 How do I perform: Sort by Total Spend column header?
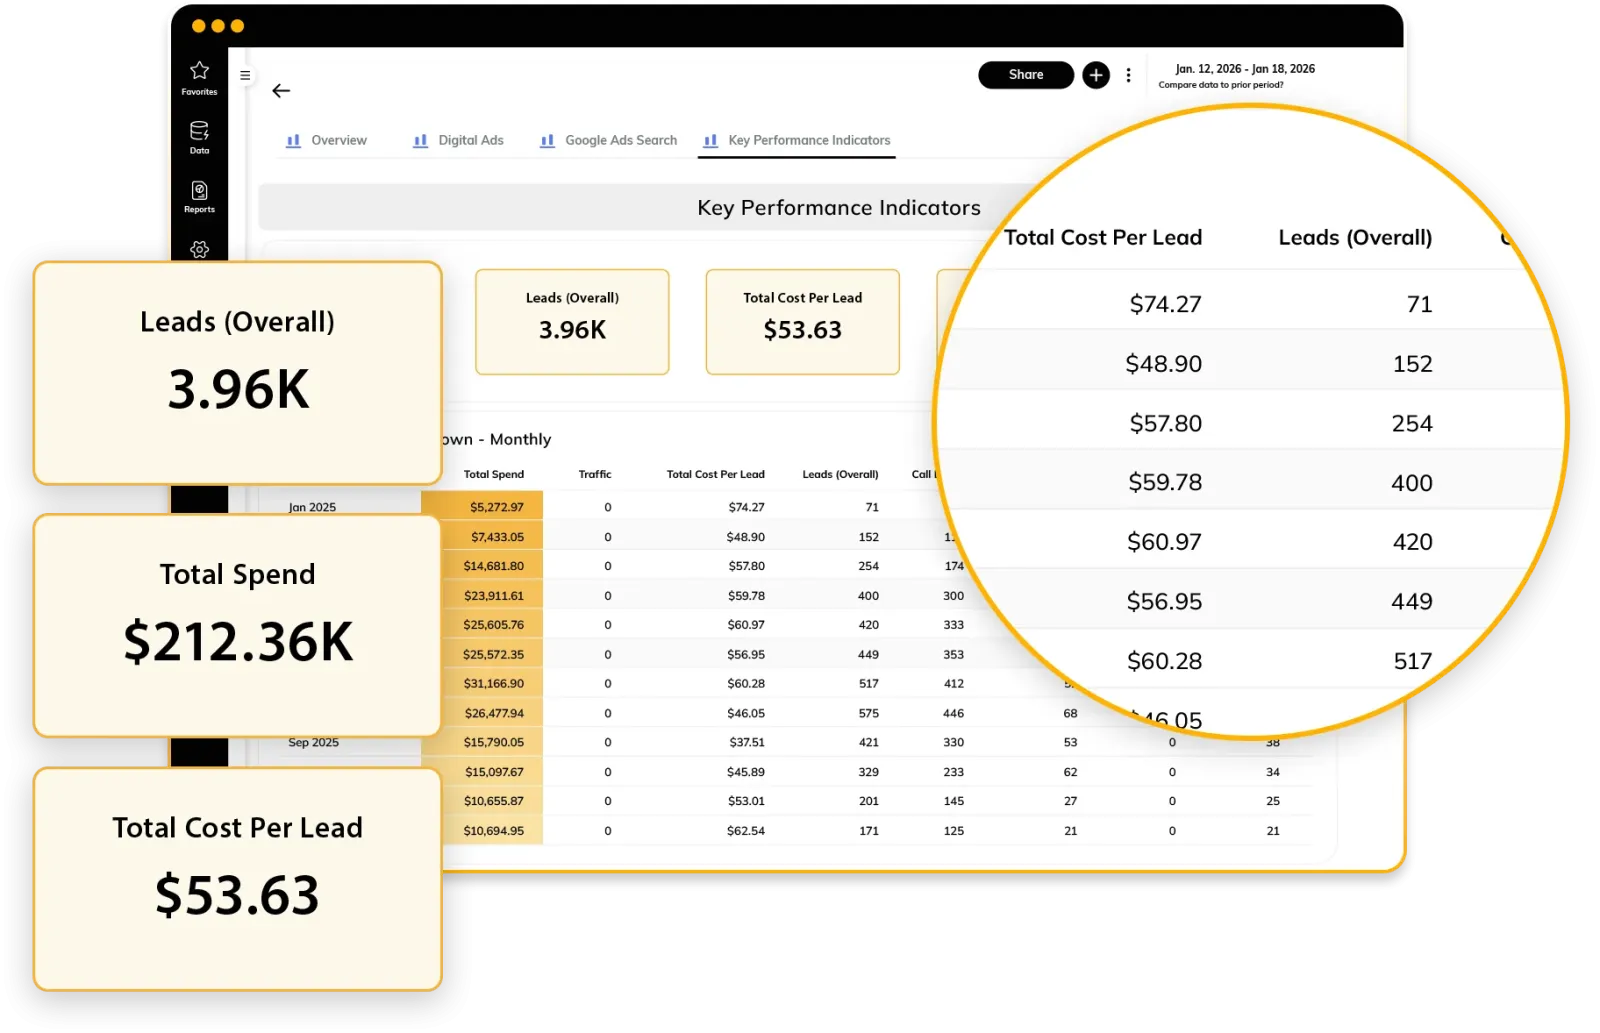click(x=494, y=475)
